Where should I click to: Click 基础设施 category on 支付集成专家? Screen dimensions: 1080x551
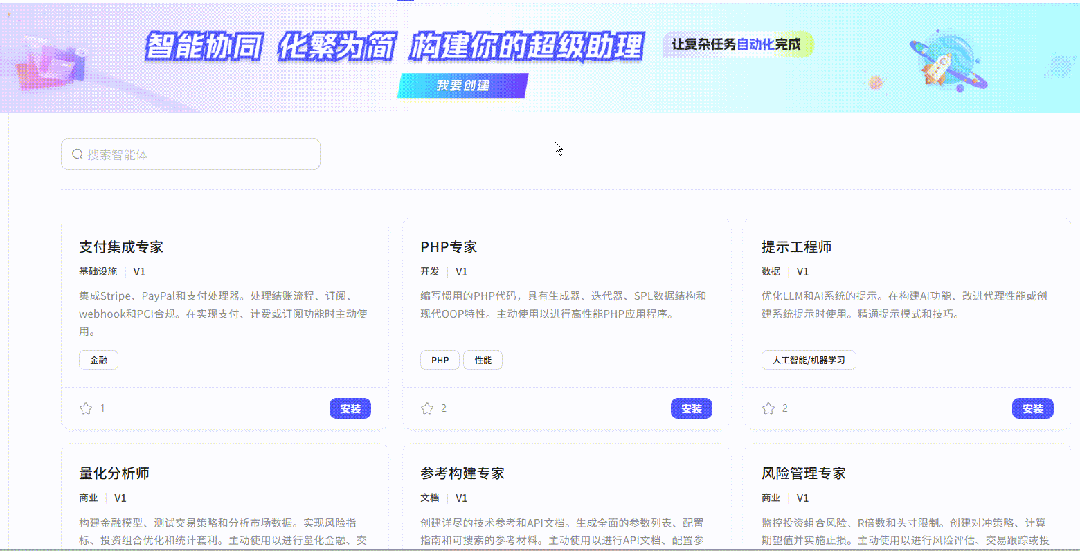pyautogui.click(x=98, y=271)
